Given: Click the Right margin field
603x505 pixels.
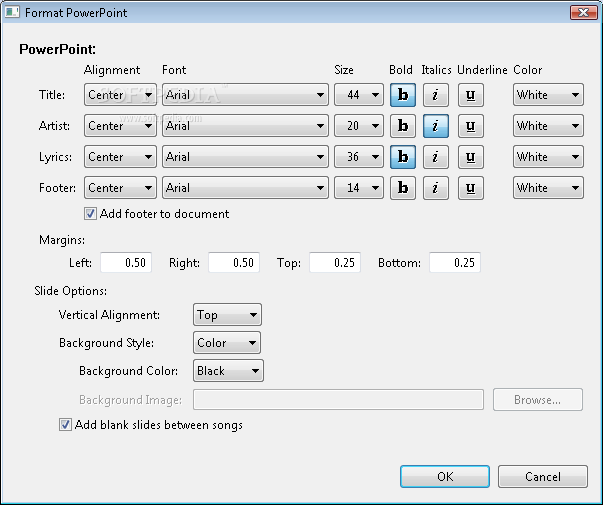Looking at the screenshot, I should click(234, 263).
